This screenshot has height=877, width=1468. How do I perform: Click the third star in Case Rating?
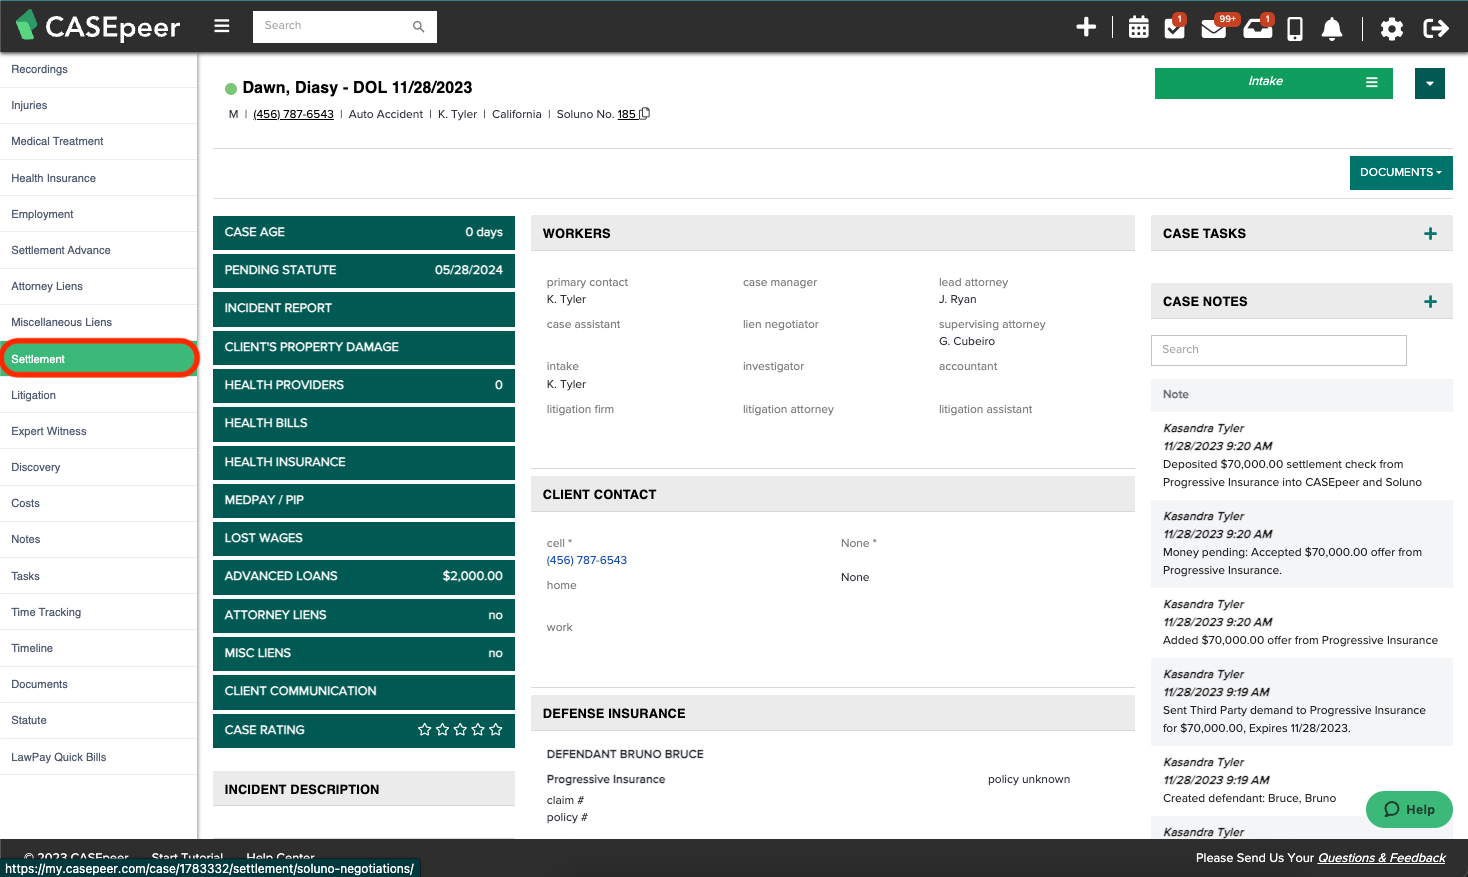[460, 730]
